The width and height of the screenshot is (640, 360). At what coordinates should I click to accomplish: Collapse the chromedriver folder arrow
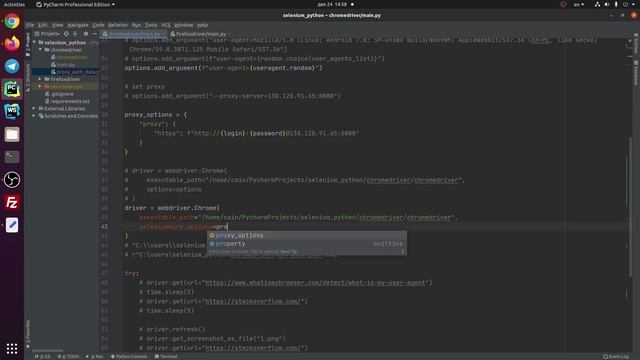40,49
